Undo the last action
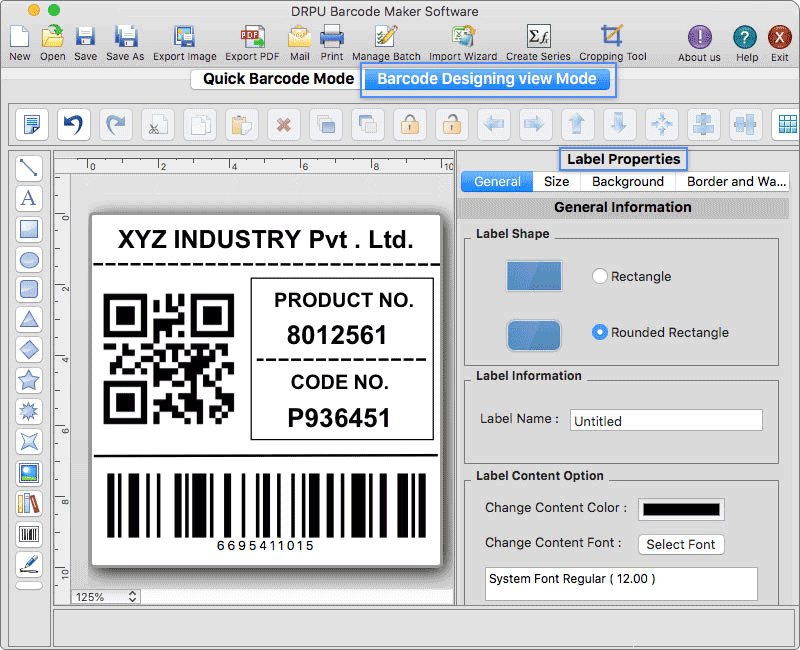The width and height of the screenshot is (800, 650). coord(72,124)
